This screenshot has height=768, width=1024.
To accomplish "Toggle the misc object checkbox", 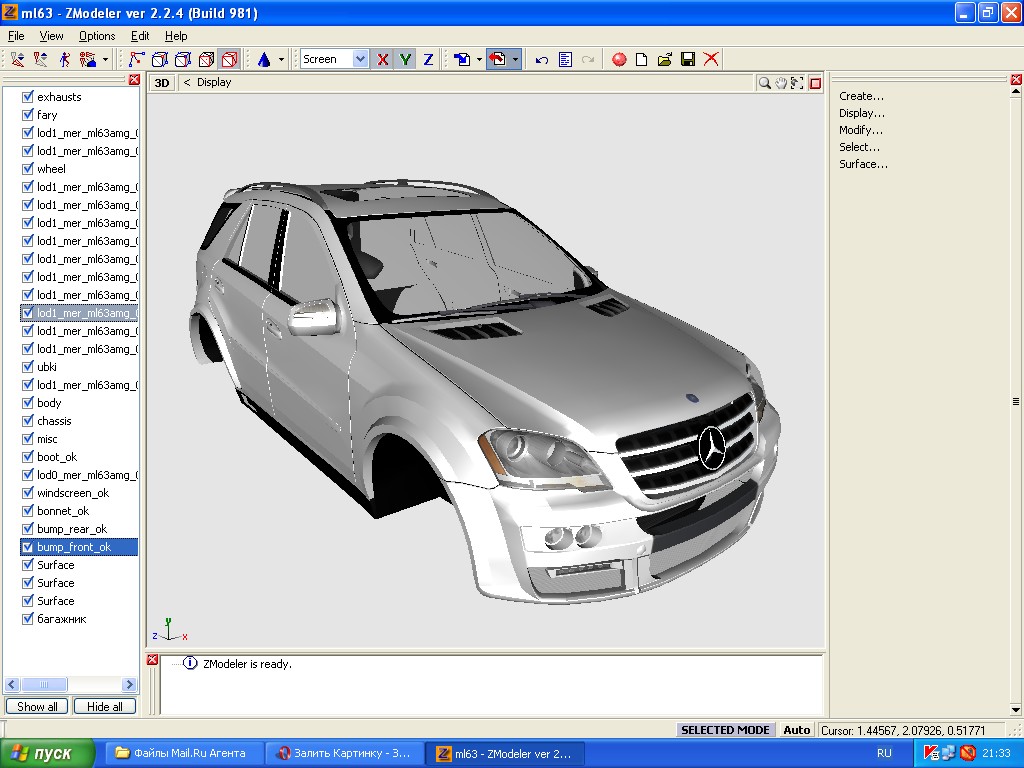I will point(27,439).
